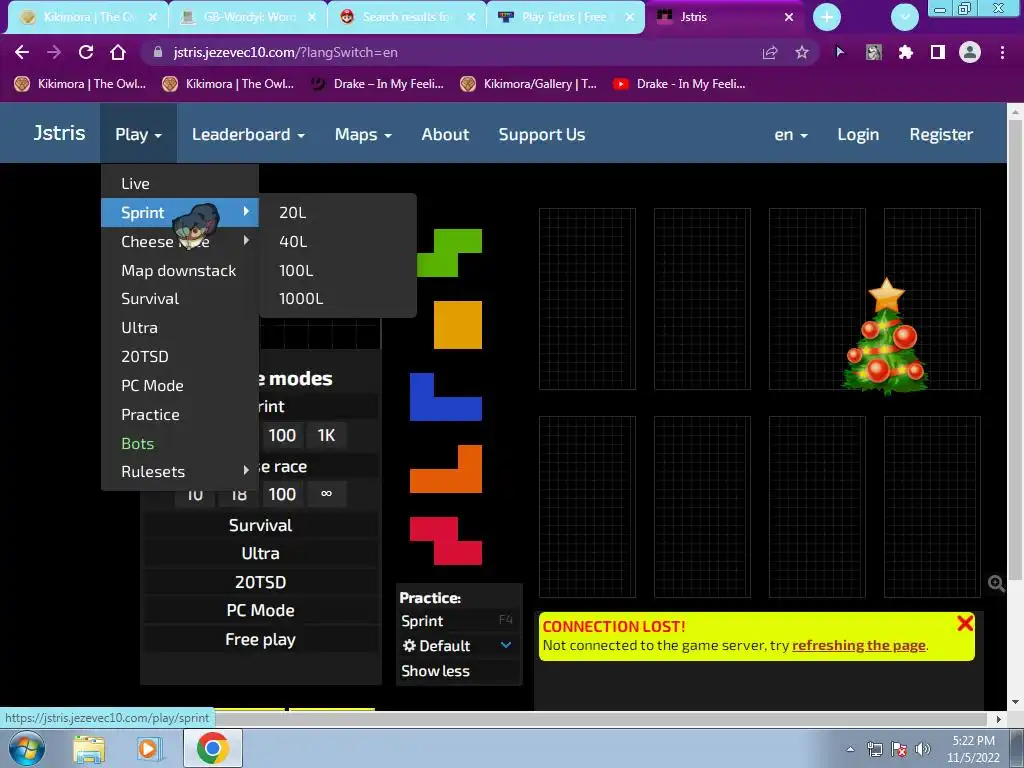Open volume control in system tray
Image resolution: width=1024 pixels, height=768 pixels.
pyautogui.click(x=923, y=749)
